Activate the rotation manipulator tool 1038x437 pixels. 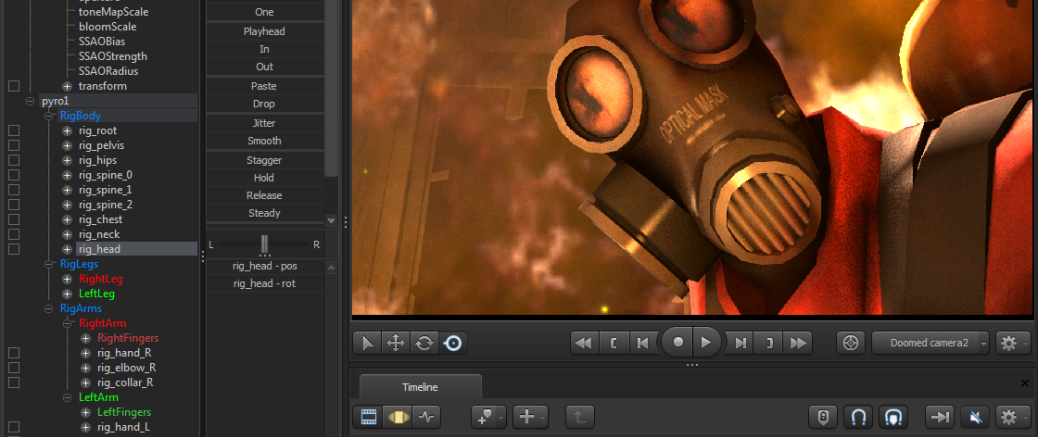(424, 343)
